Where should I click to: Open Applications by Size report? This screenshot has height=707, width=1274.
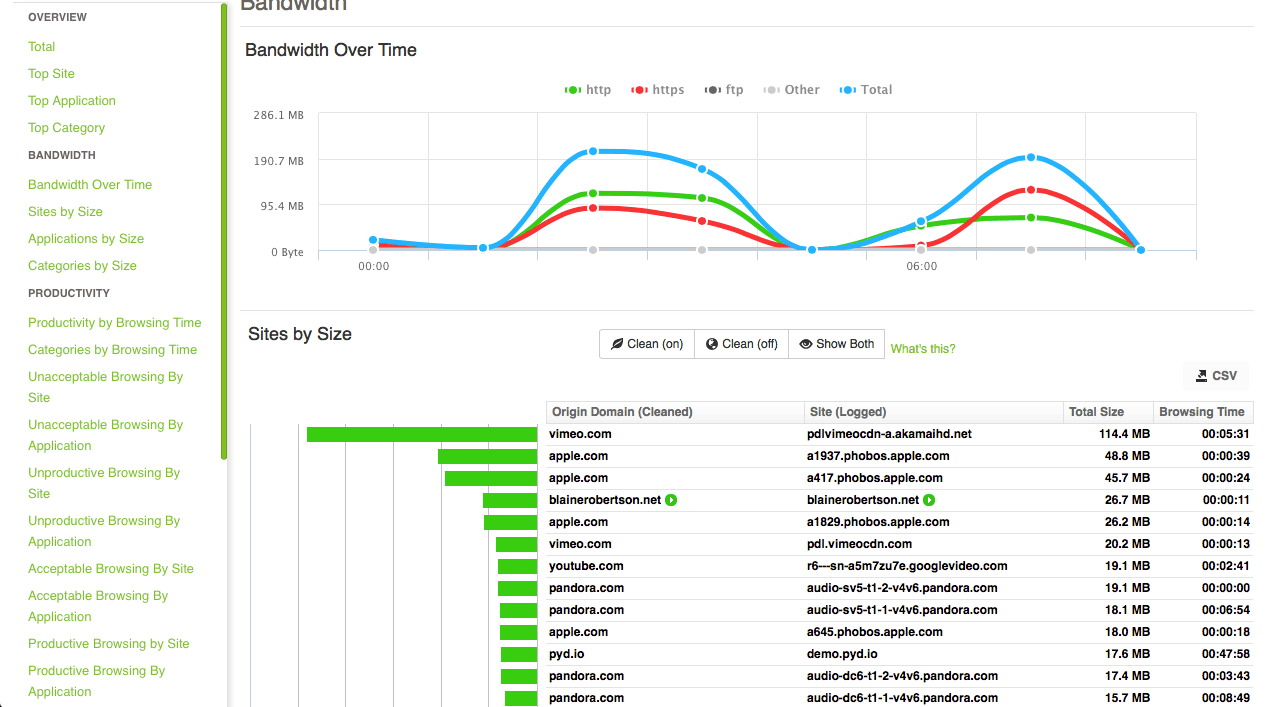click(x=86, y=239)
